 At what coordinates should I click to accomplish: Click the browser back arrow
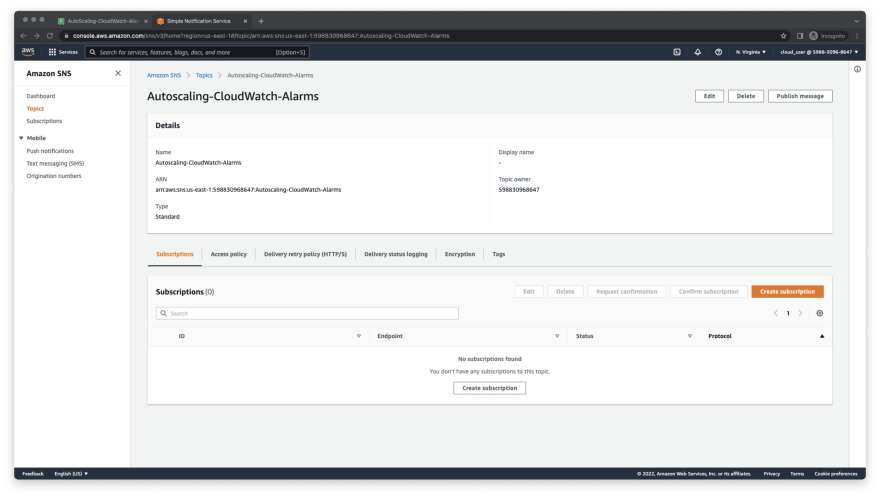click(24, 36)
